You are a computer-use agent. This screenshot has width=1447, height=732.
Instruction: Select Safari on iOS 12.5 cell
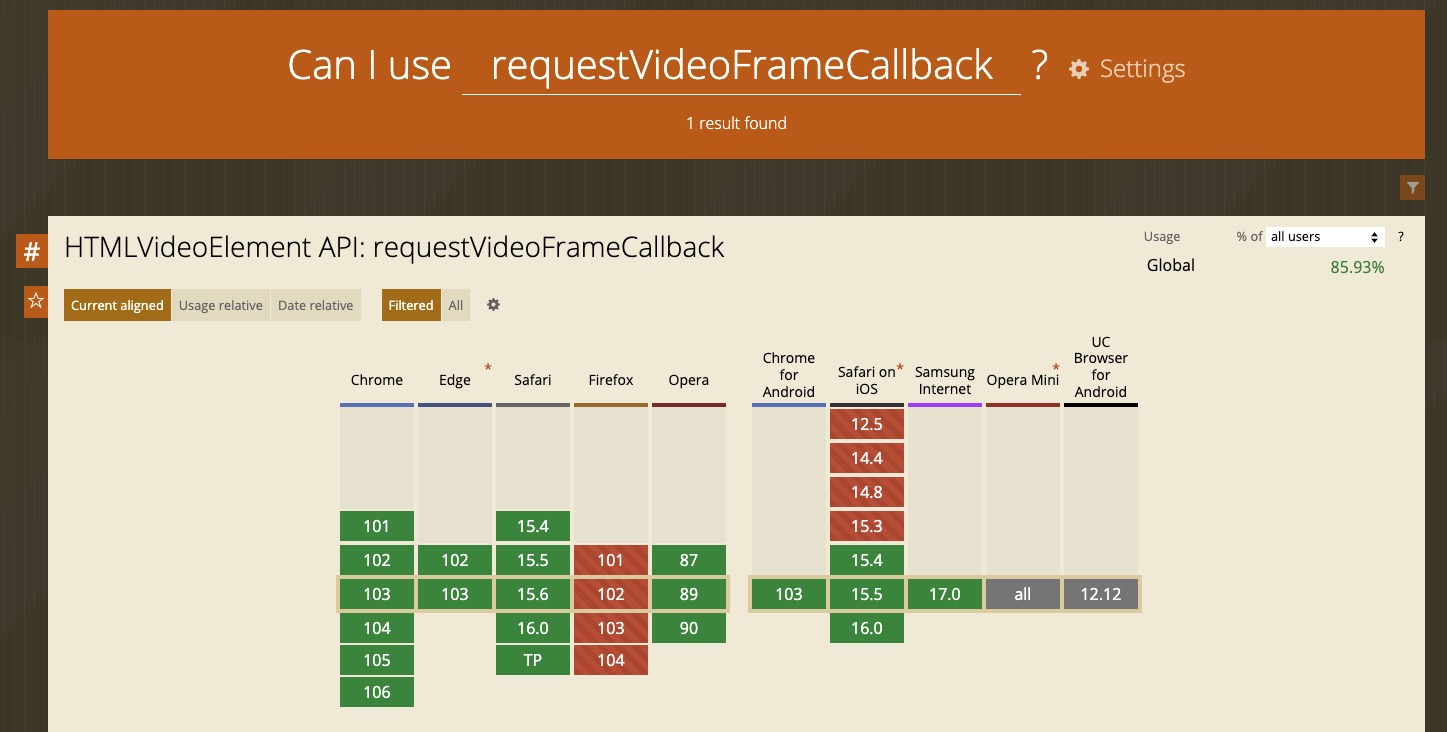867,424
